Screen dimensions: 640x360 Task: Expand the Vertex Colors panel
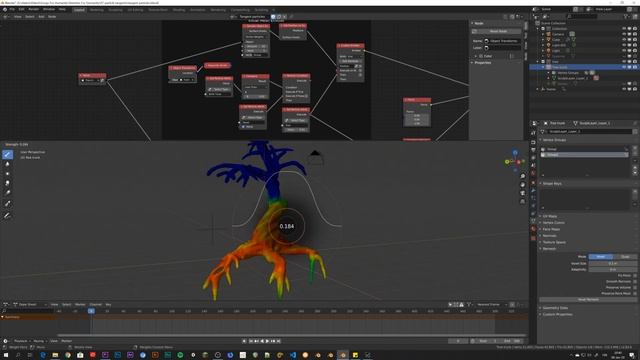point(553,223)
